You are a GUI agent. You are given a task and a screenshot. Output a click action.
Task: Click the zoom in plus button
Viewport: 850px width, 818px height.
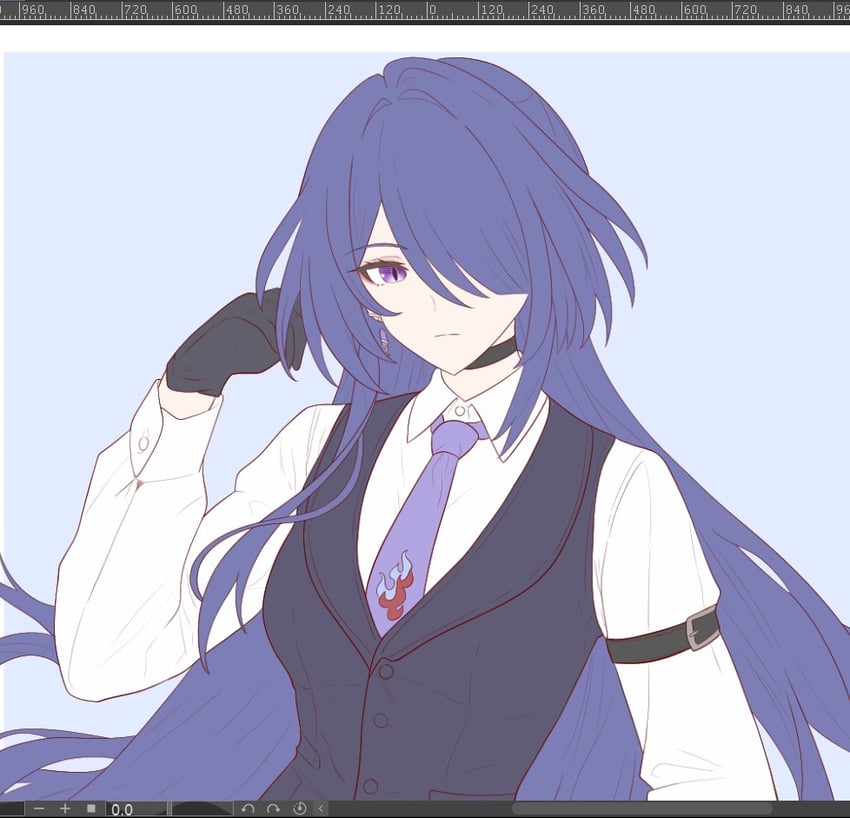coord(65,809)
